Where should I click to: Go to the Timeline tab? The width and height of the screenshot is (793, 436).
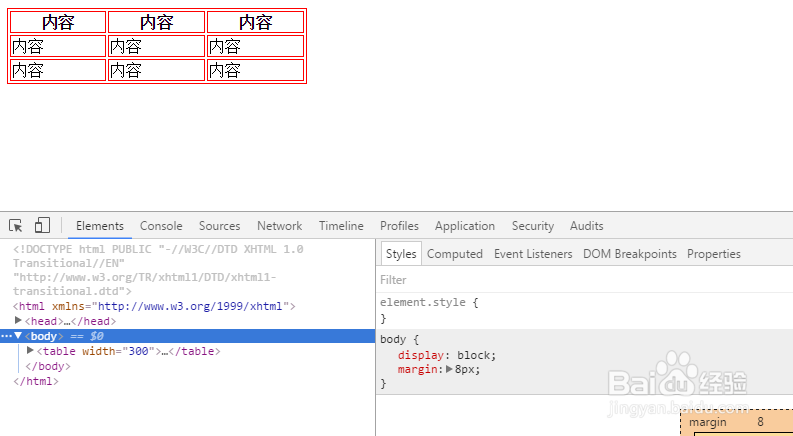click(x=341, y=226)
